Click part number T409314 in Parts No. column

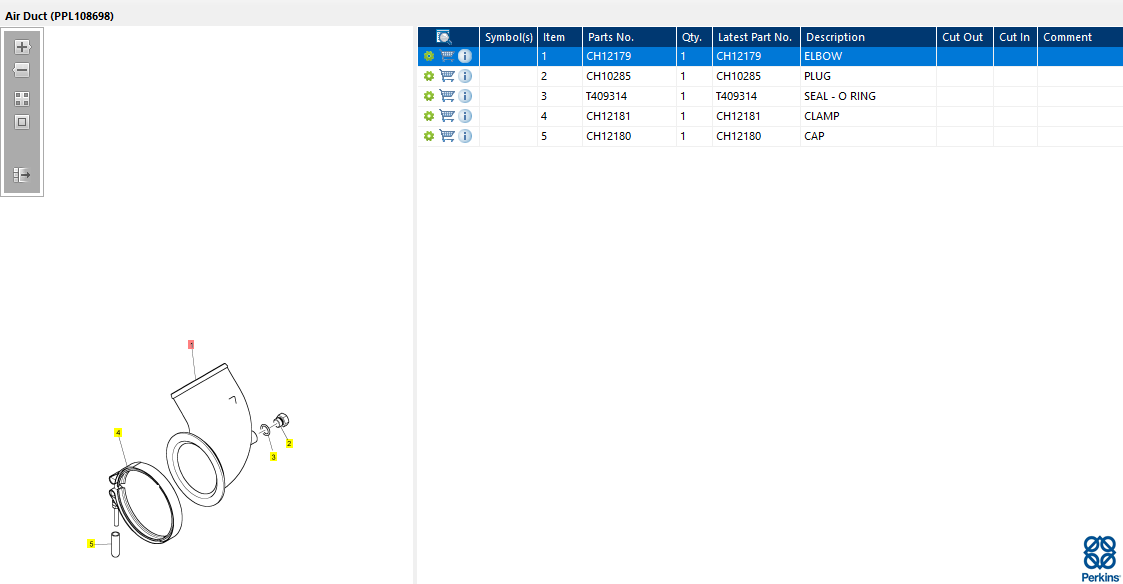point(607,96)
